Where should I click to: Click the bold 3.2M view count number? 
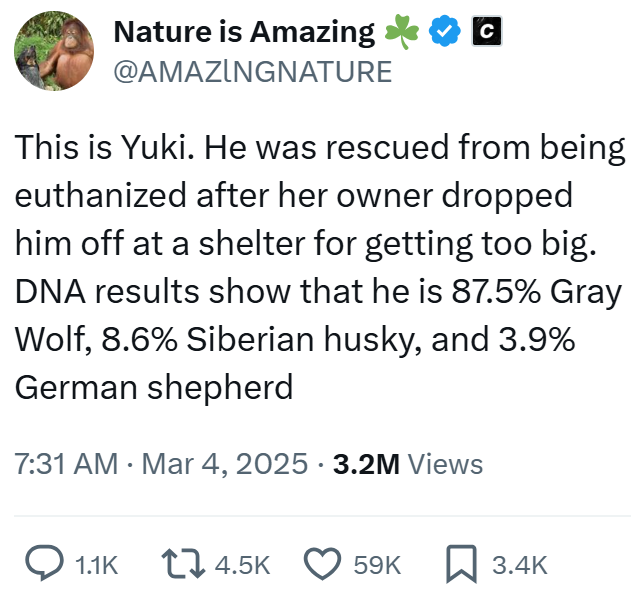coord(366,464)
